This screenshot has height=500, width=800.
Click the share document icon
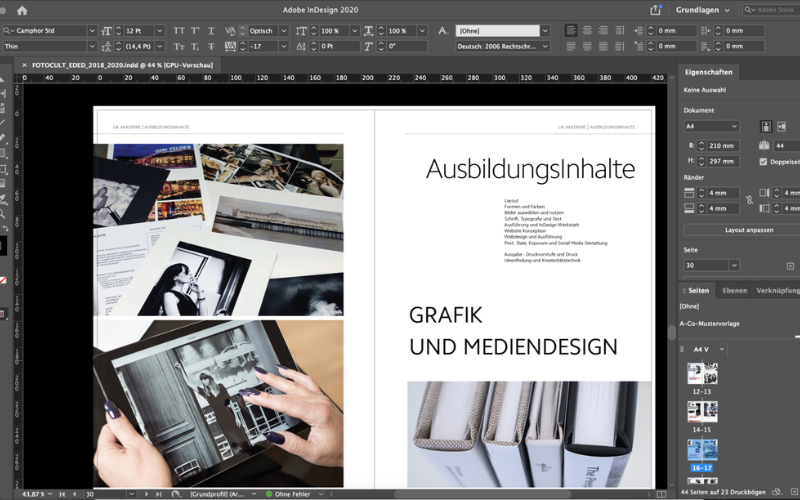[x=656, y=10]
